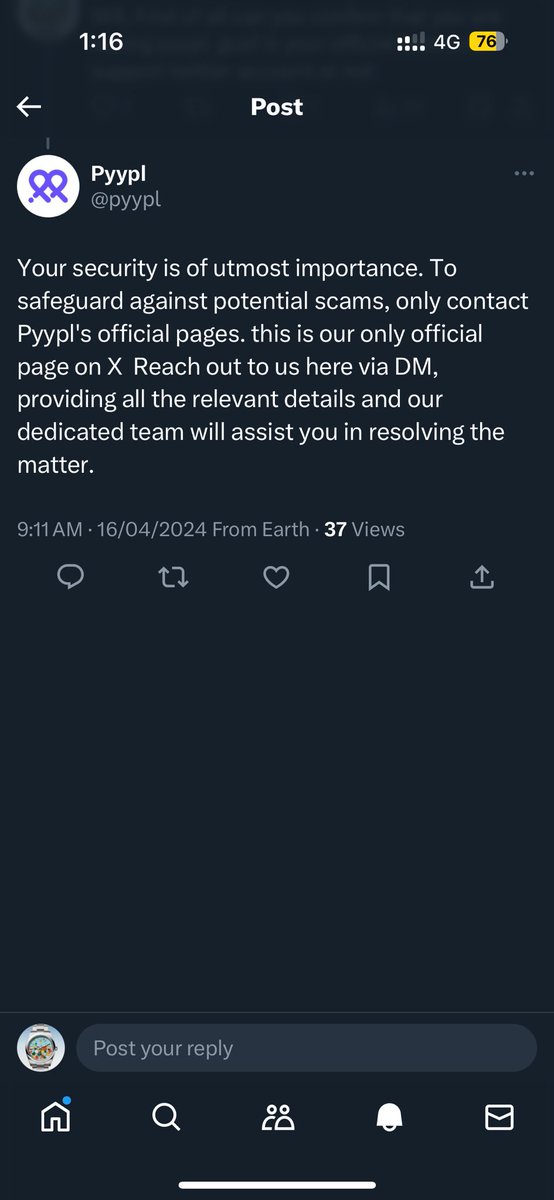Tap the back arrow icon

tap(28, 107)
